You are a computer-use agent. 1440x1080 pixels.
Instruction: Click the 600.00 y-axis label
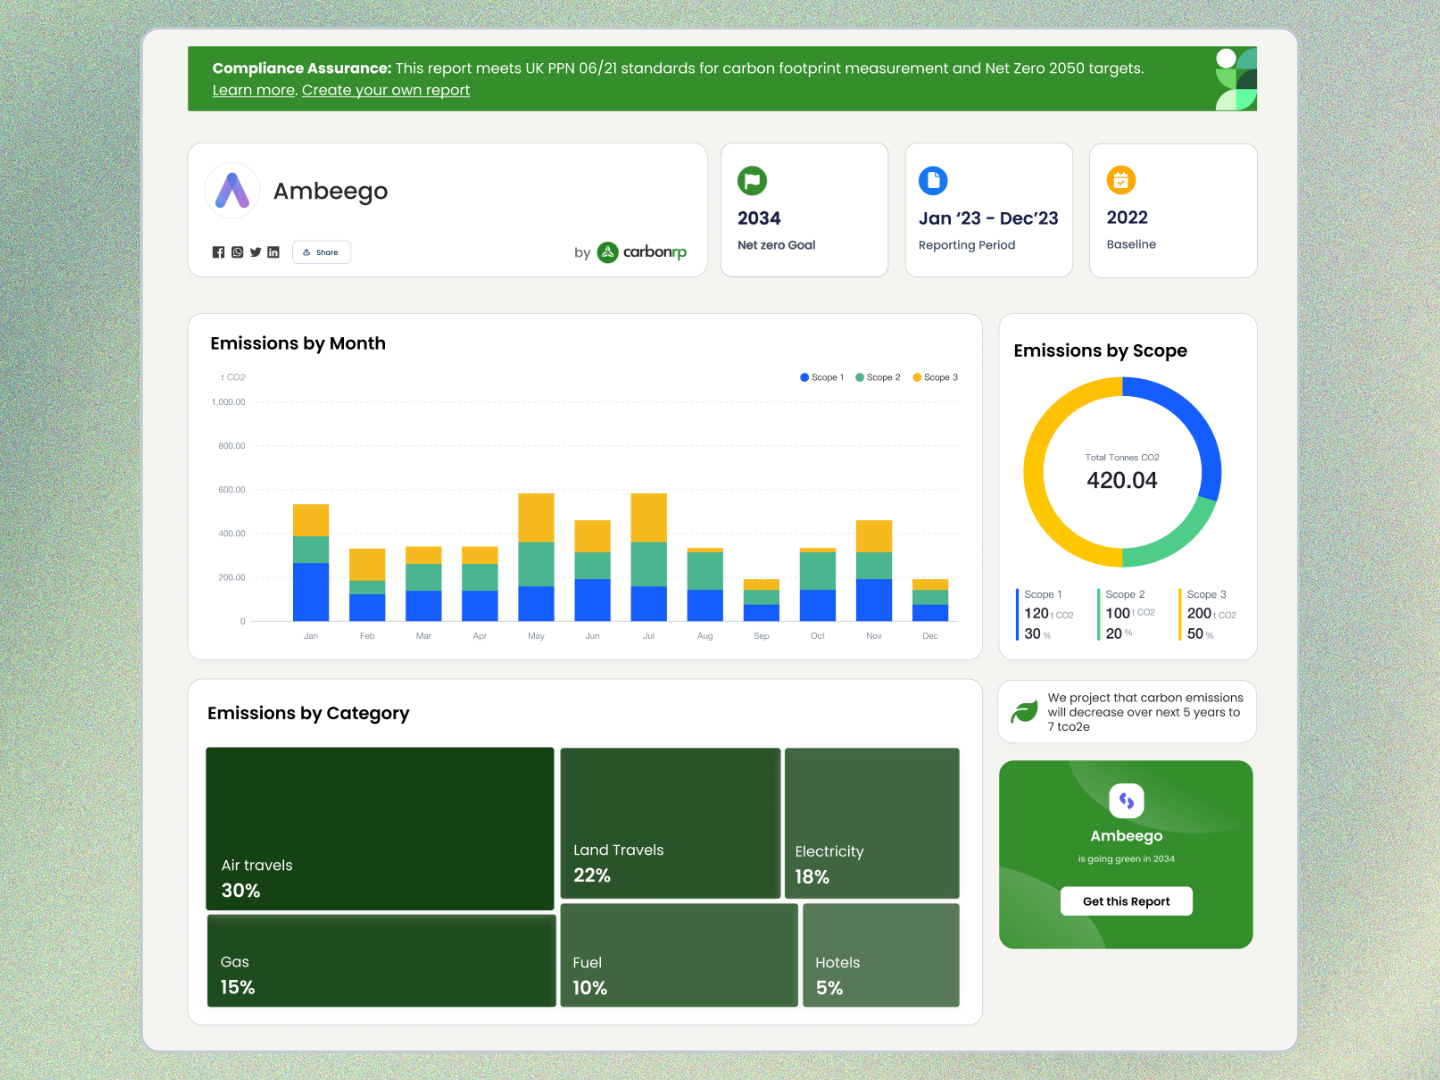click(x=231, y=490)
